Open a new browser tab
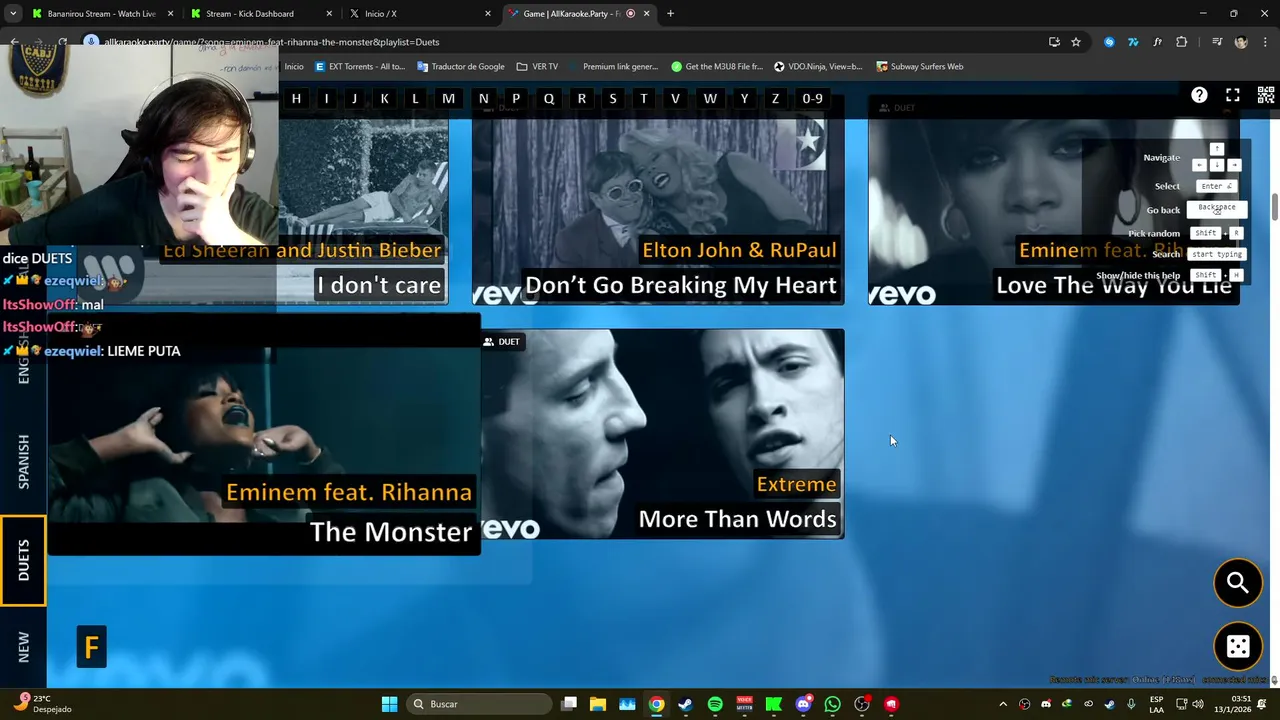The width and height of the screenshot is (1280, 720). click(x=670, y=14)
